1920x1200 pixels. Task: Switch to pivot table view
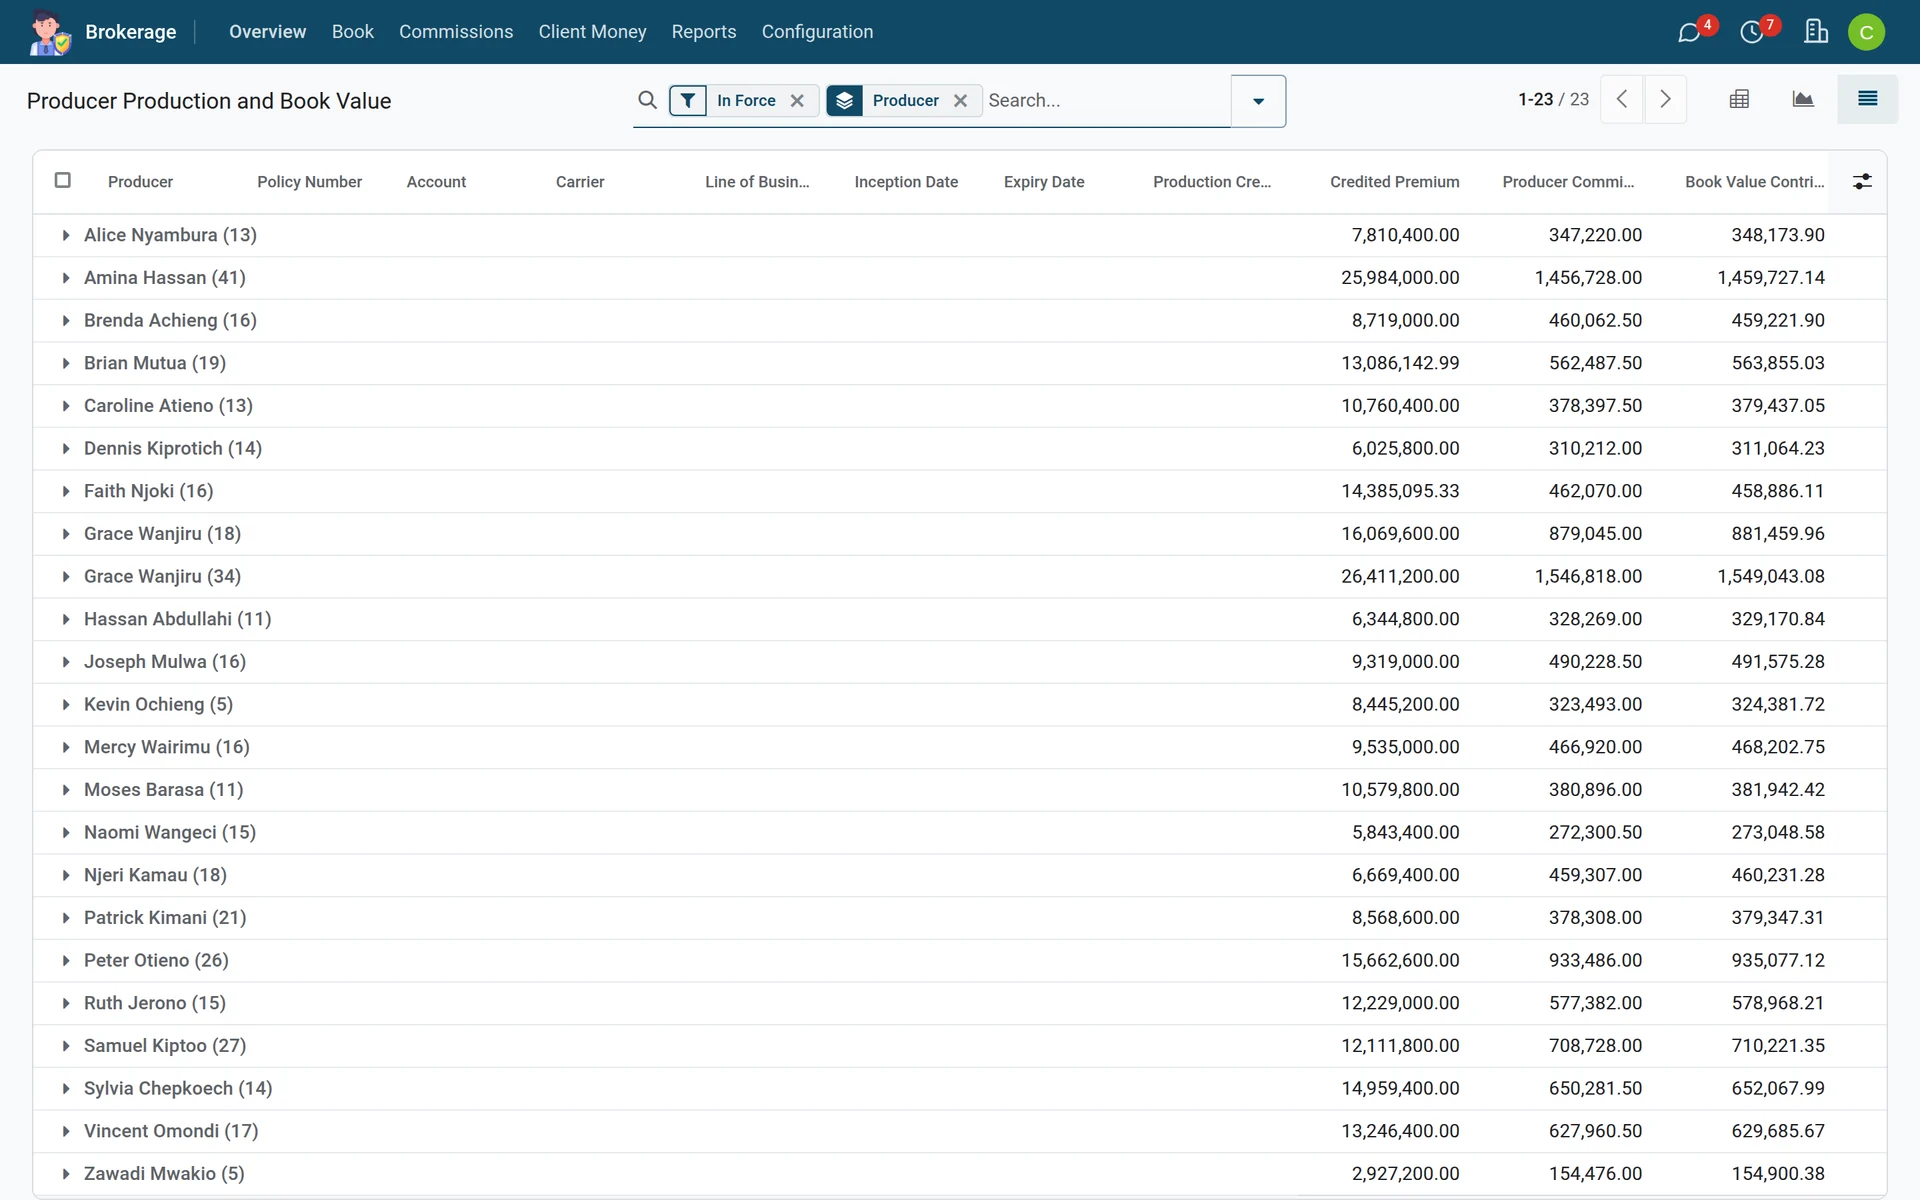click(1739, 99)
